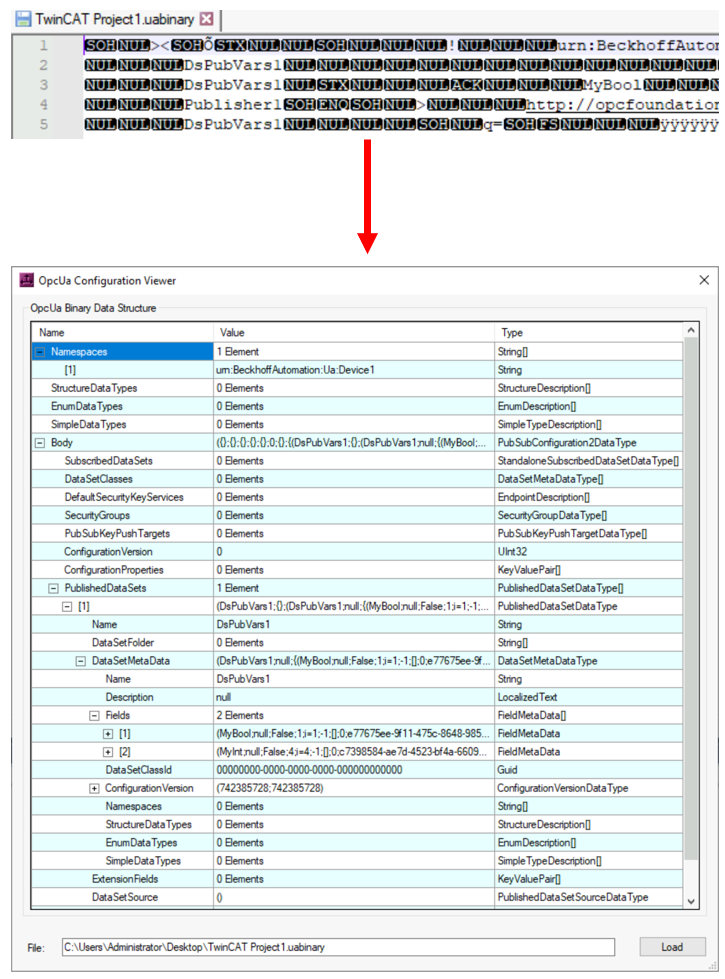Select the DataSetFolder row
The width and height of the screenshot is (725, 979).
tap(357, 642)
